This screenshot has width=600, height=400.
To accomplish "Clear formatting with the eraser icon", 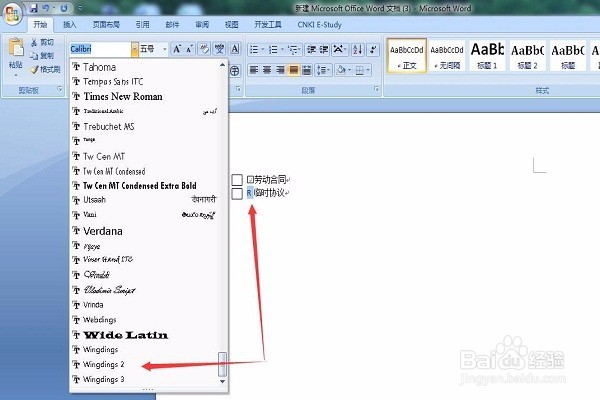I will point(205,49).
